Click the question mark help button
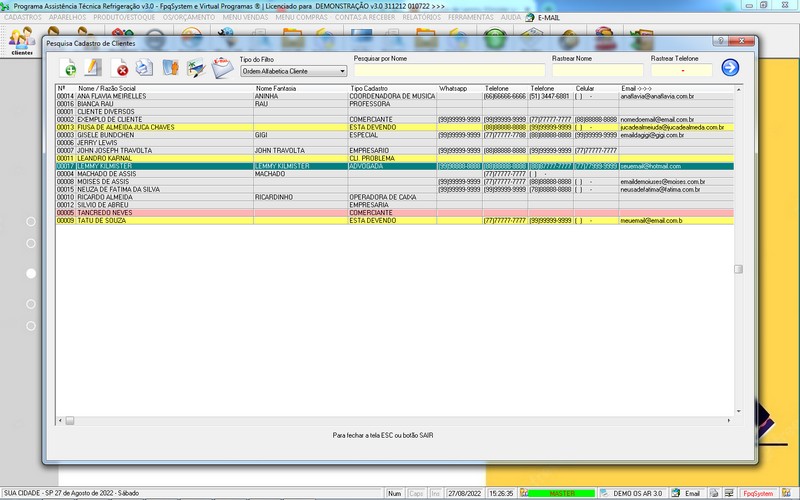The width and height of the screenshot is (800, 500). click(720, 42)
